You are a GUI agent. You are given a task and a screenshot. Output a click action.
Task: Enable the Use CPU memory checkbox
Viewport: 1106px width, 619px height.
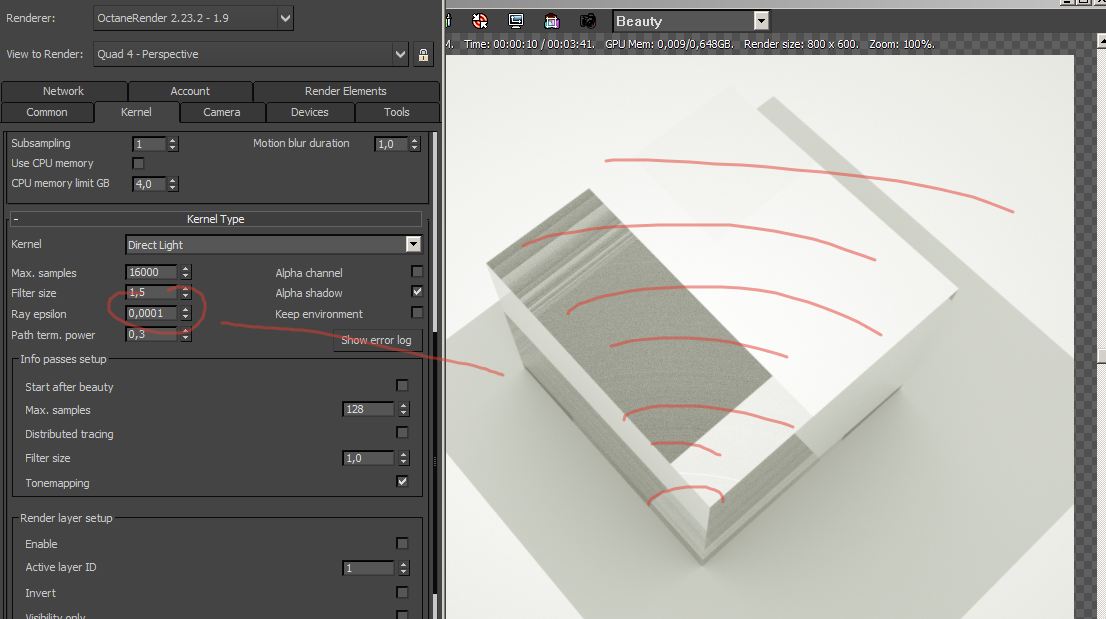(138, 164)
